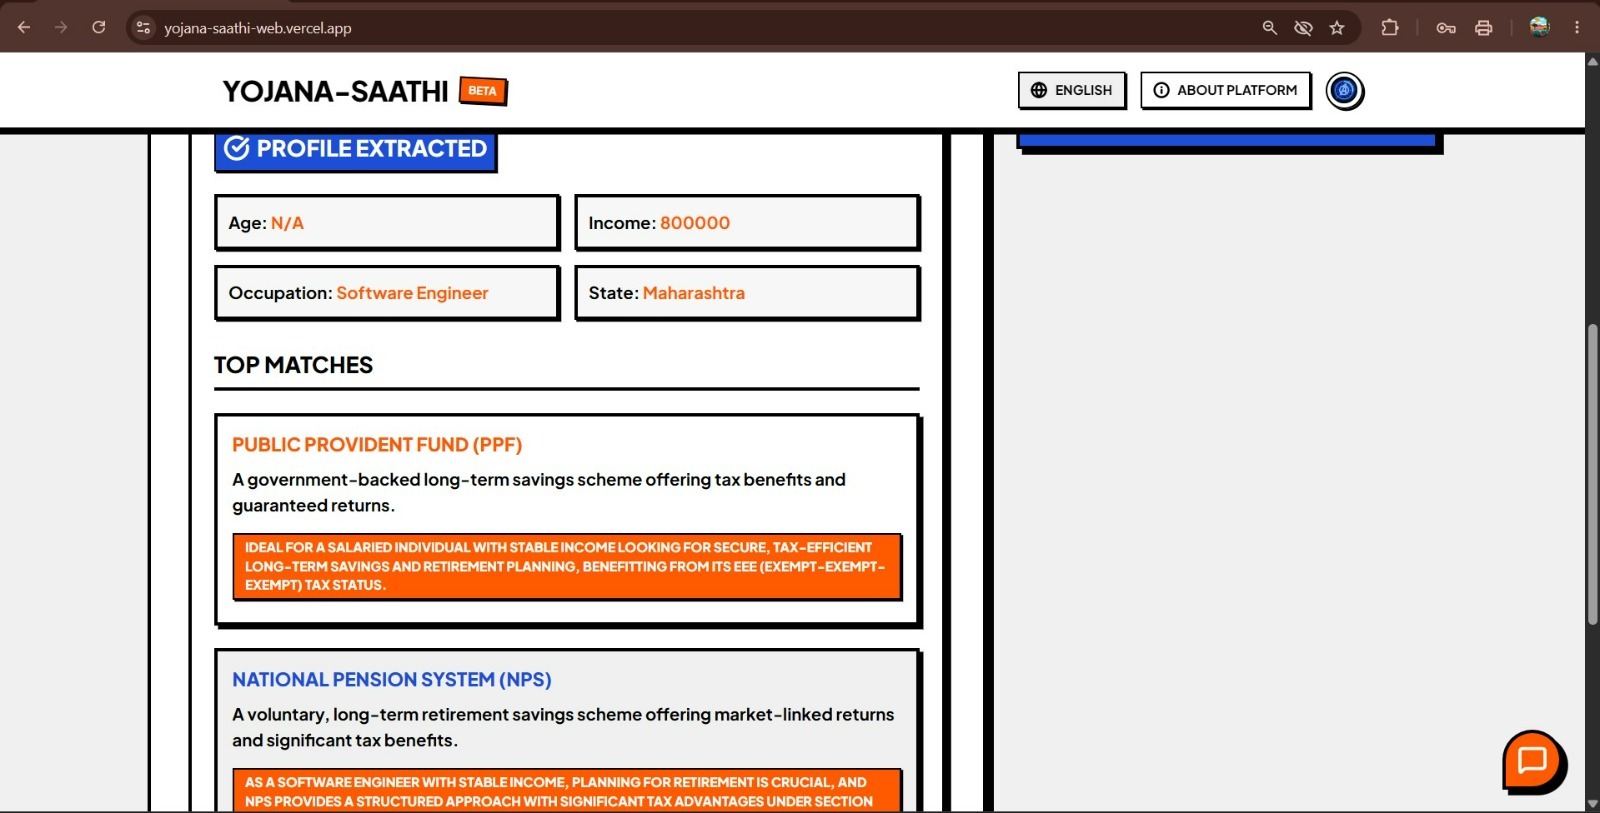Click the scrollbar down arrow
Viewport: 1600px width, 813px height.
(1592, 804)
